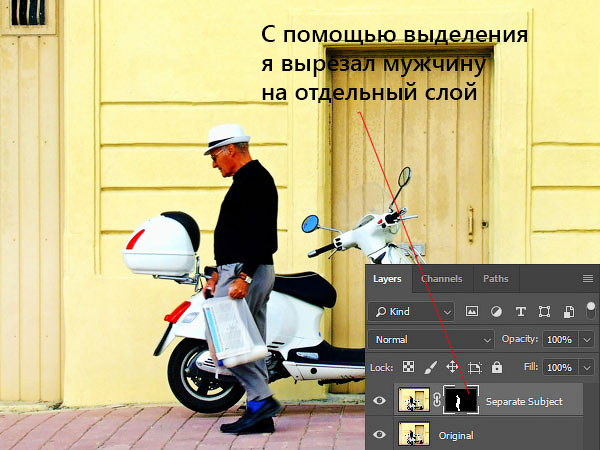Expand the Opacity slider arrow

587,339
